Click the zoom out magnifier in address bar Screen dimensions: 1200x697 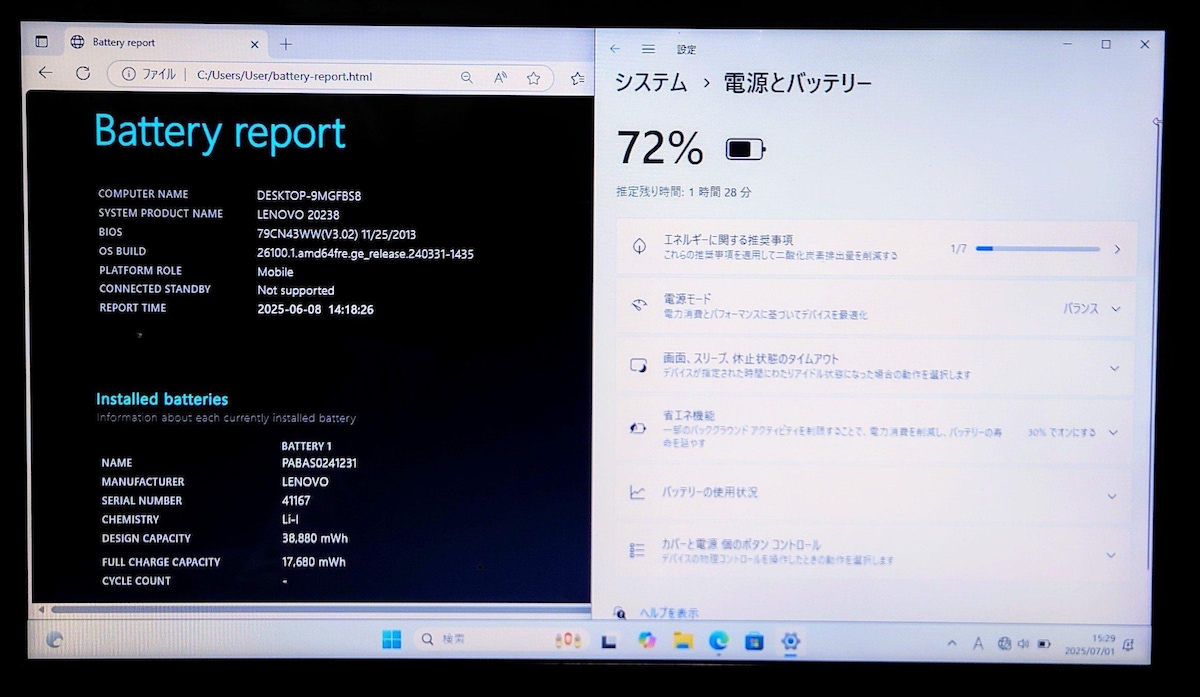click(467, 77)
